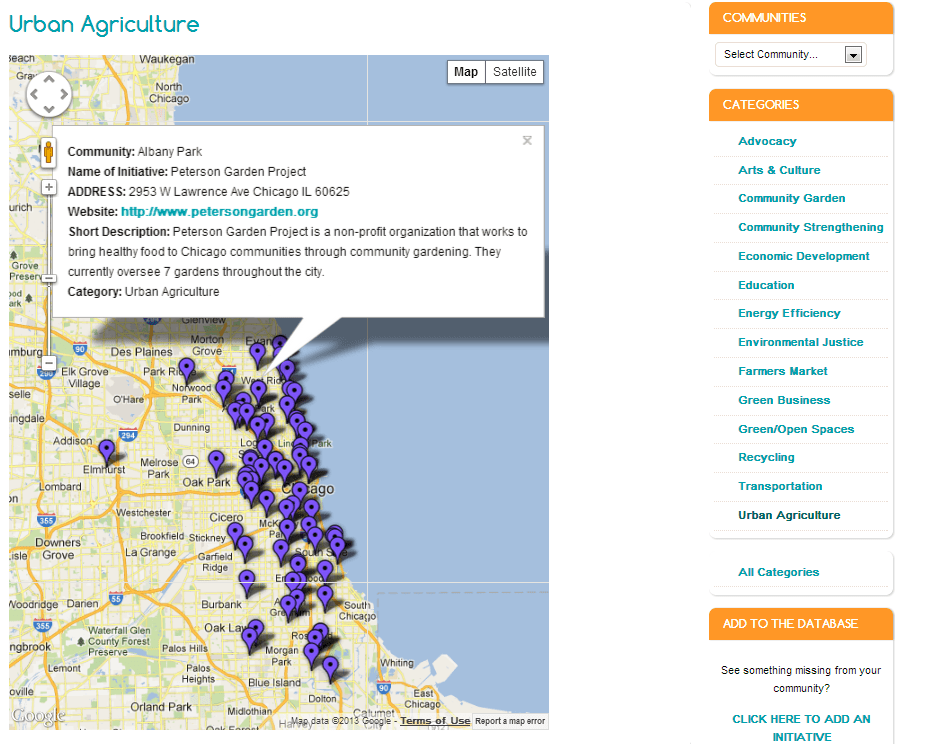The height and width of the screenshot is (744, 925).
Task: Open the petersongarden.org website link
Action: [x=219, y=212]
